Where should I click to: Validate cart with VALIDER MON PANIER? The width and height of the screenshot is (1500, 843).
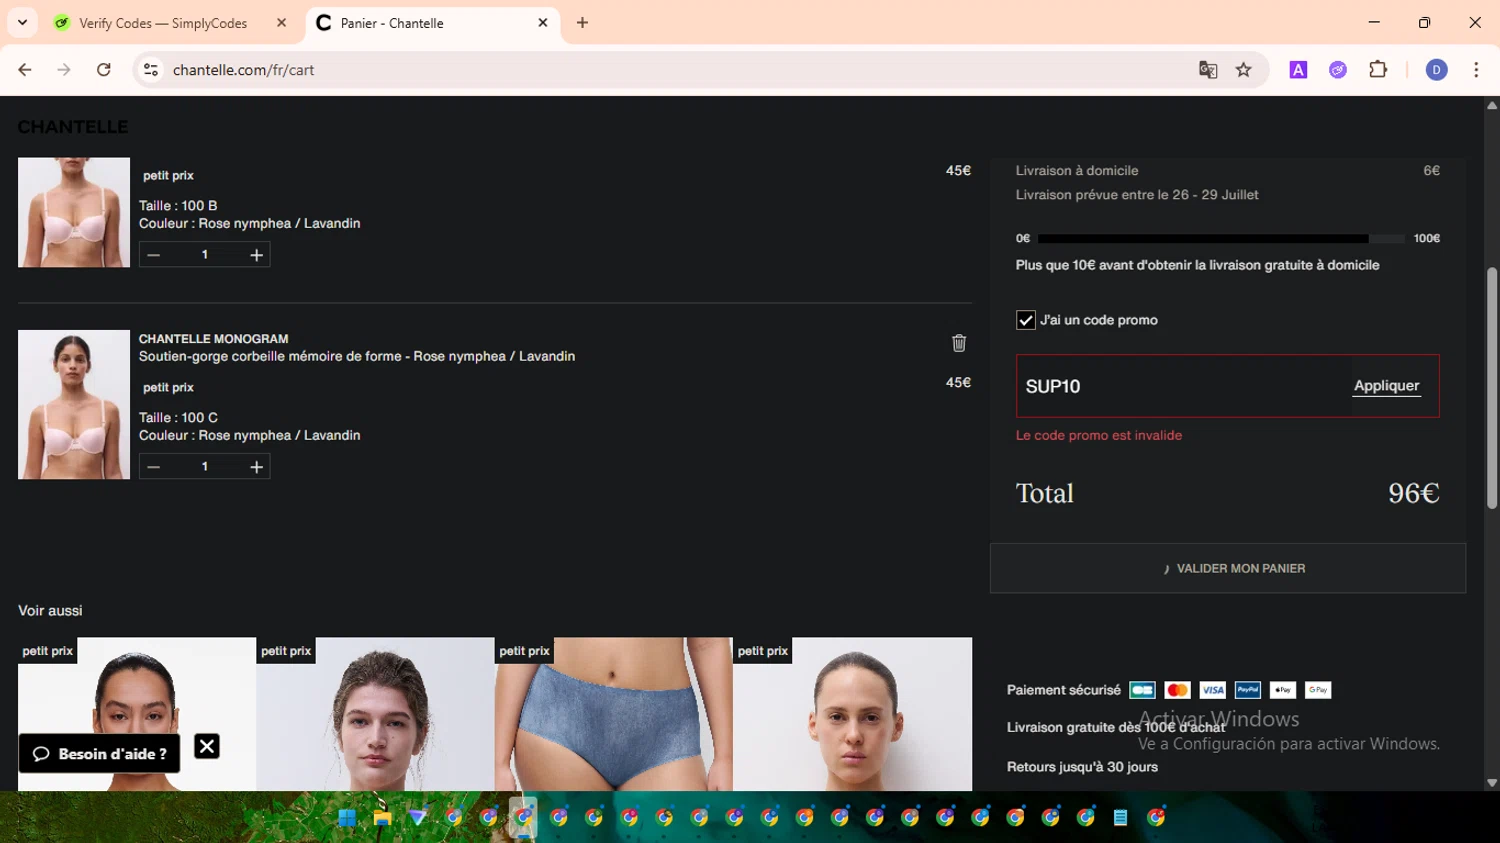(x=1228, y=568)
